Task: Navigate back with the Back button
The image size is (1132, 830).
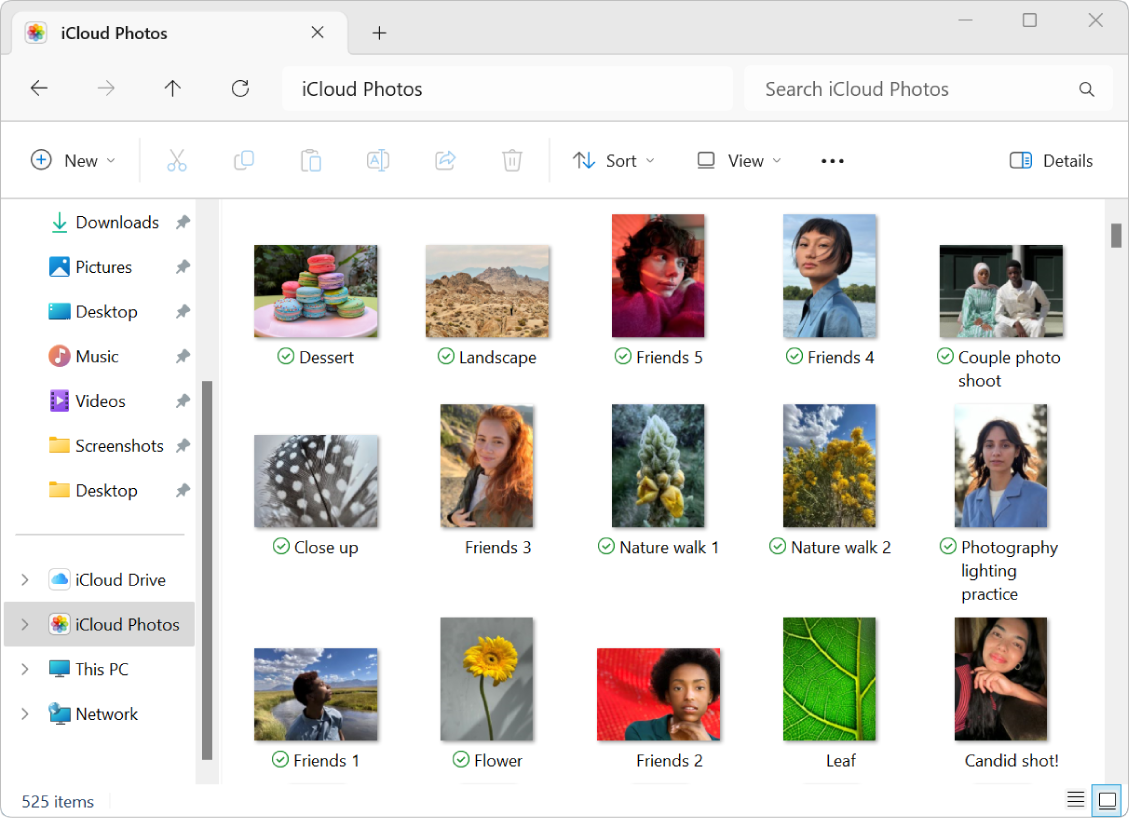Action: pos(39,88)
